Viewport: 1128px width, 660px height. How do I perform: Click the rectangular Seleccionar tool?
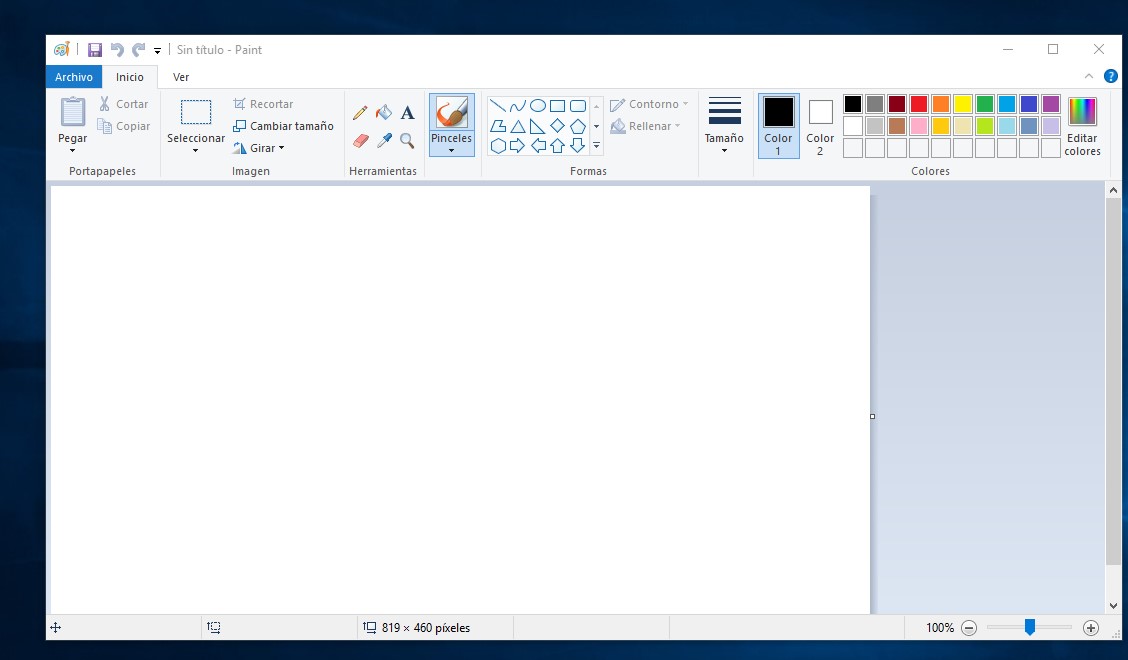[x=196, y=112]
